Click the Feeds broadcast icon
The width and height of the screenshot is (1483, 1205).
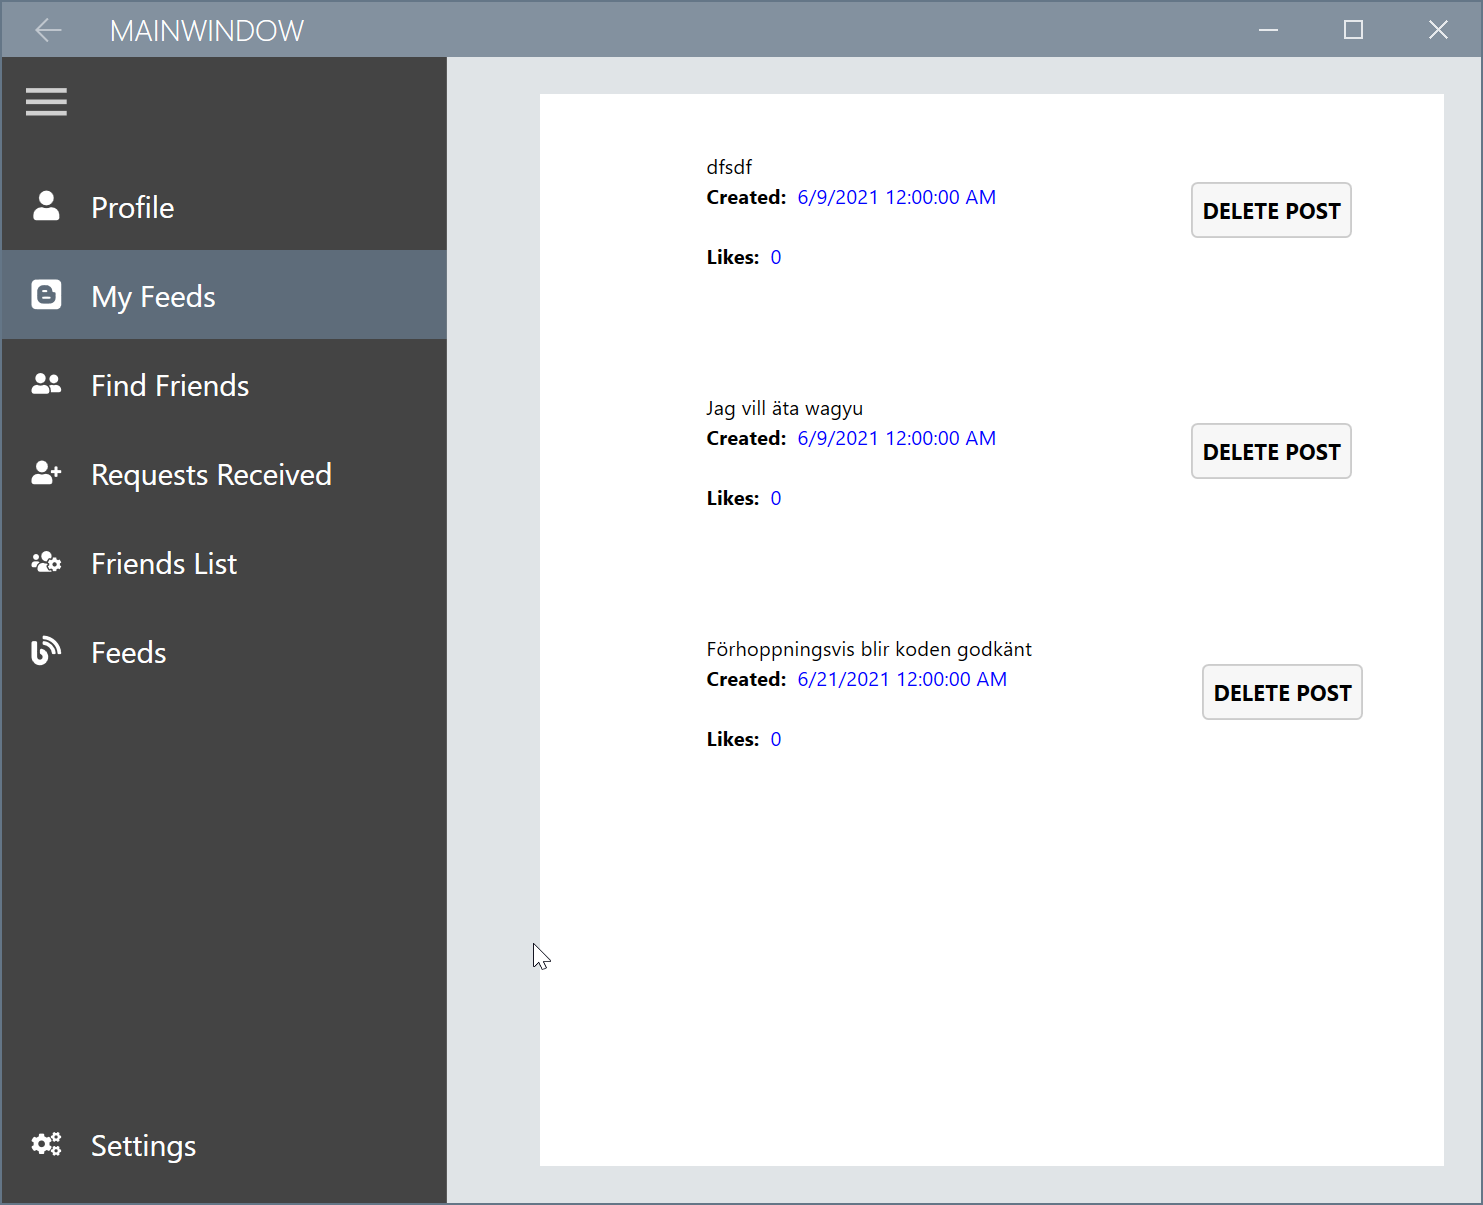46,651
